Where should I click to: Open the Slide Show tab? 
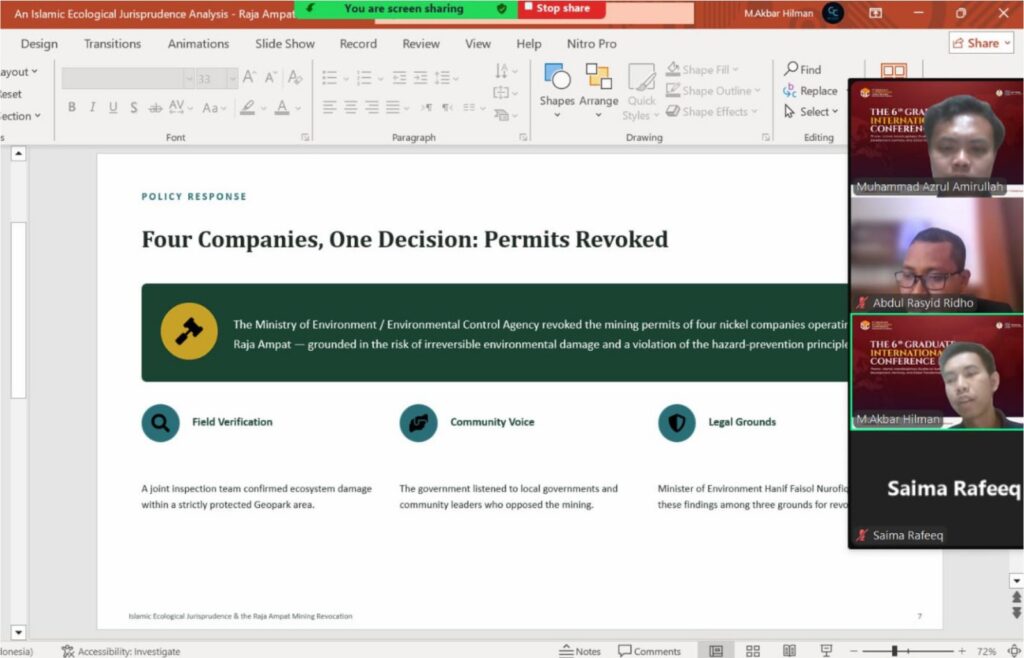click(x=285, y=44)
